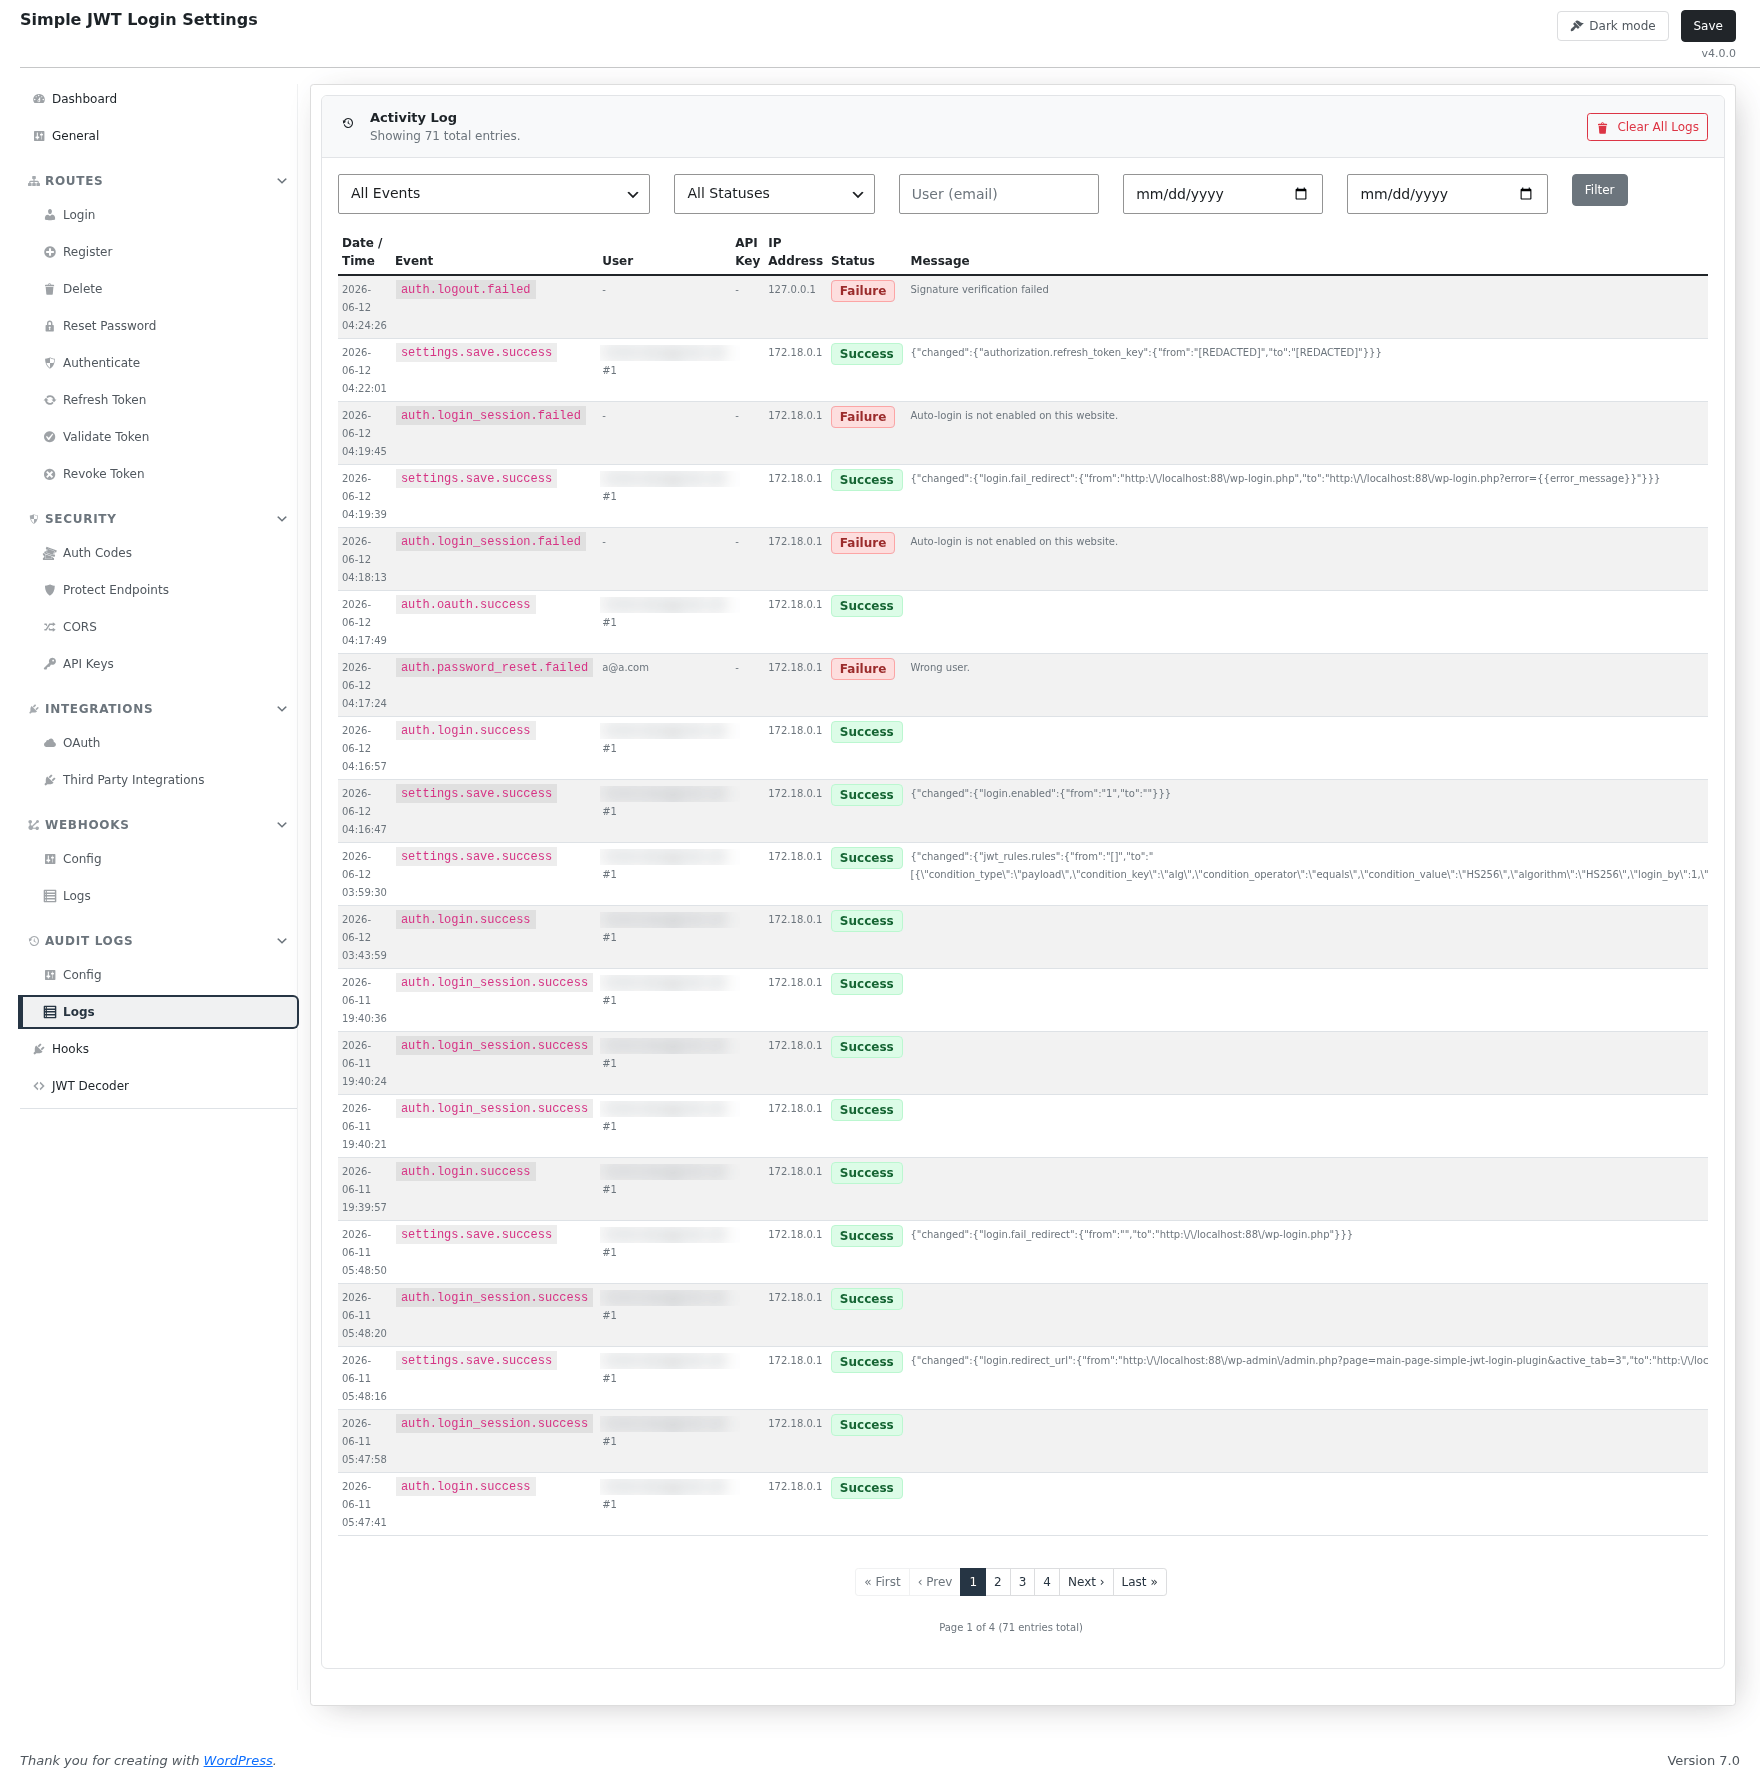Click the API Keys key icon

pos(50,664)
